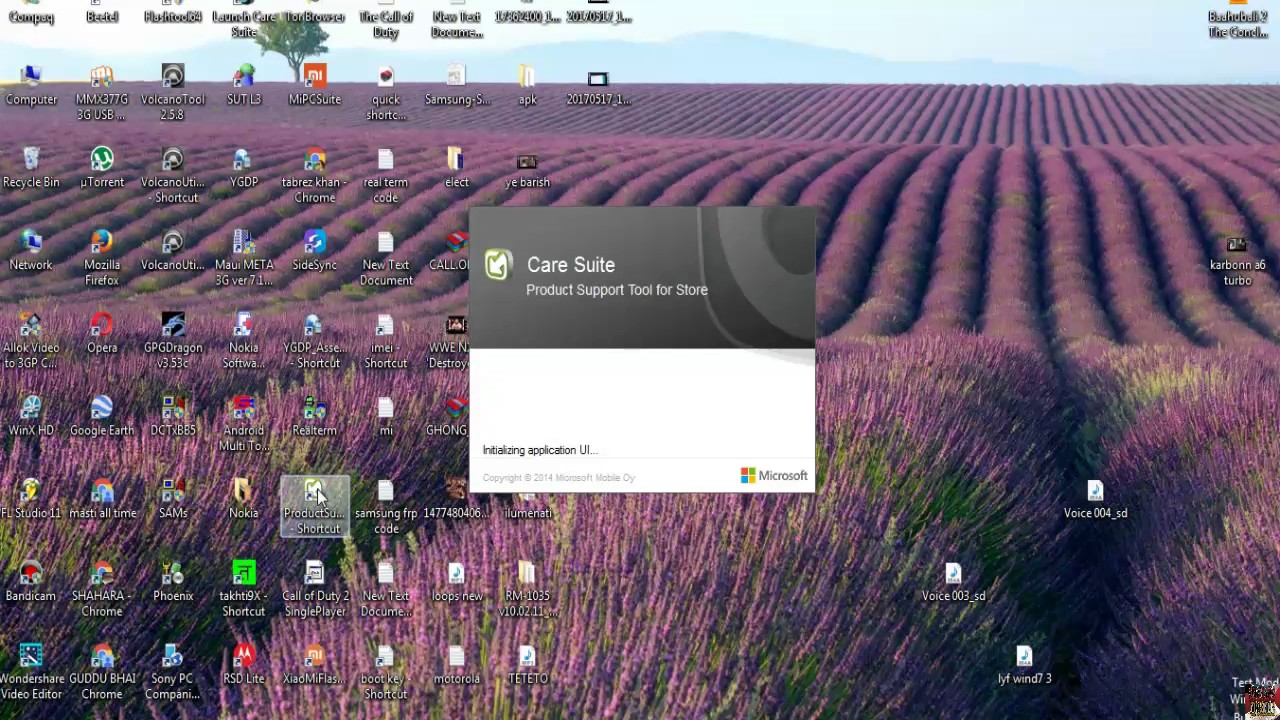
Task: Open the real term code file
Action: click(x=386, y=176)
